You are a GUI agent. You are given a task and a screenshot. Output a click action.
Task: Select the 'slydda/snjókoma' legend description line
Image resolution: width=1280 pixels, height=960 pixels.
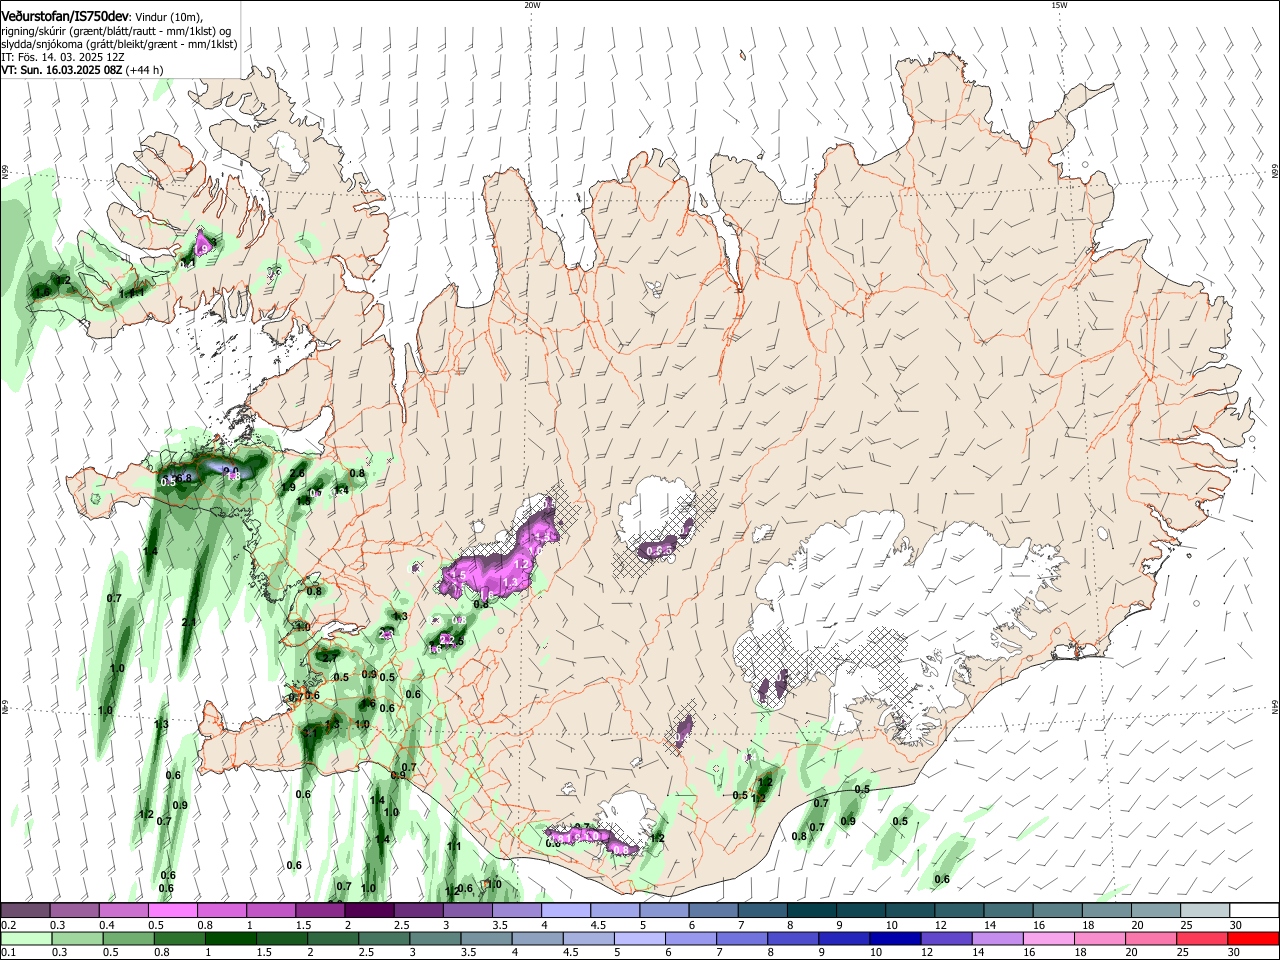coord(119,44)
